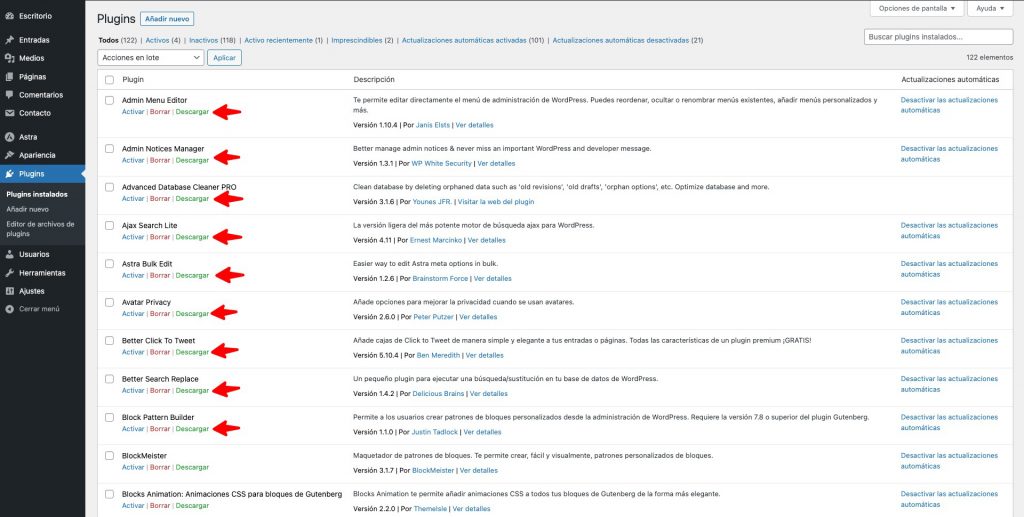
Task: Disable auto-updates for Astra Bulk Edit
Action: pyautogui.click(x=949, y=269)
